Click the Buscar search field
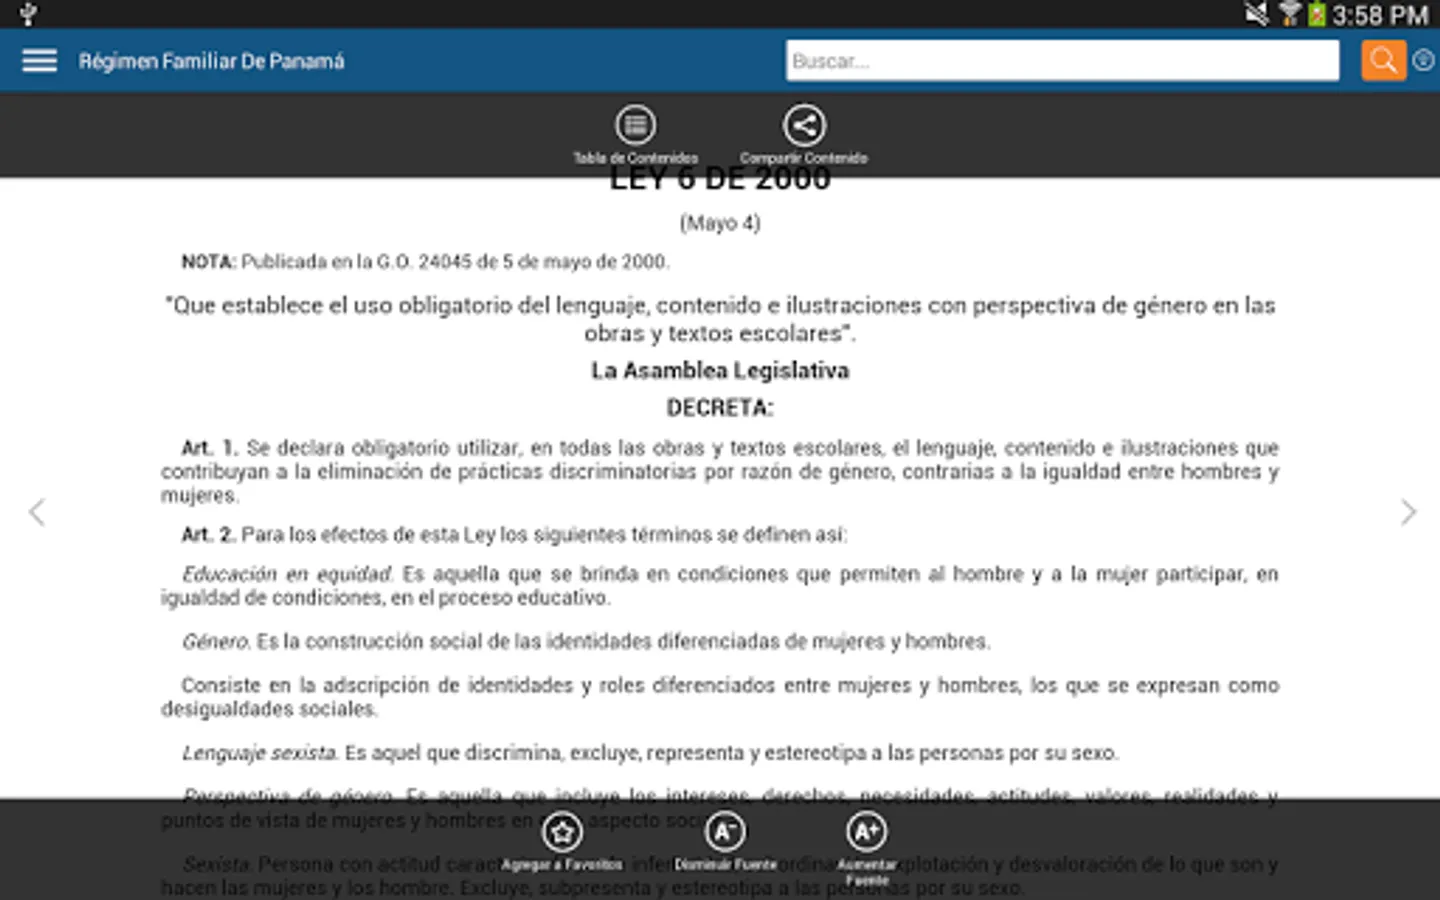 point(1062,61)
